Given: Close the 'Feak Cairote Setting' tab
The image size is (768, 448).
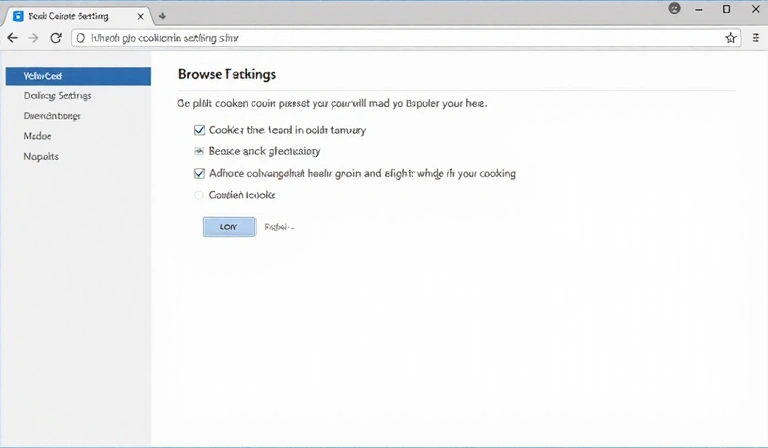Looking at the screenshot, I should [141, 16].
